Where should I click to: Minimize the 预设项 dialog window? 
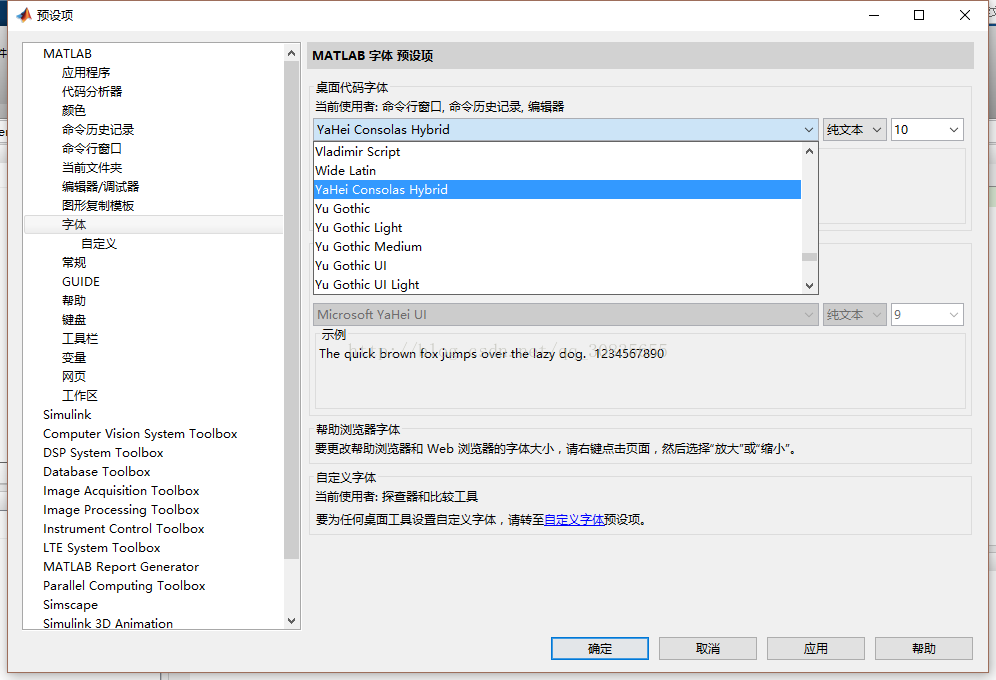pos(874,15)
